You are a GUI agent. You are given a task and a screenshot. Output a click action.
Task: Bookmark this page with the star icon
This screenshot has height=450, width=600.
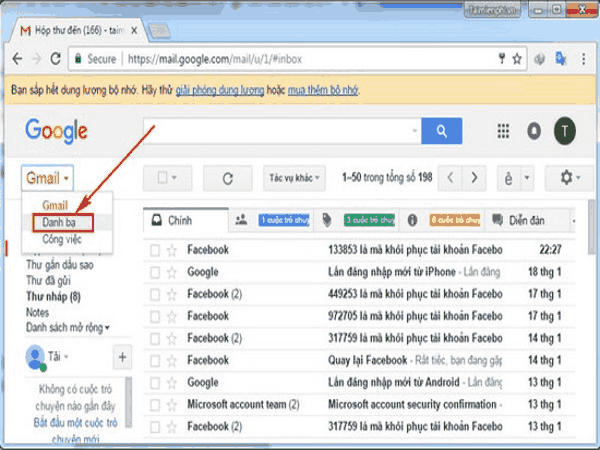click(517, 59)
